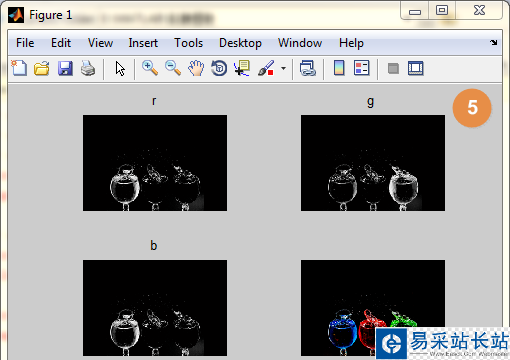
Task: Open the View menu
Action: pyautogui.click(x=100, y=43)
